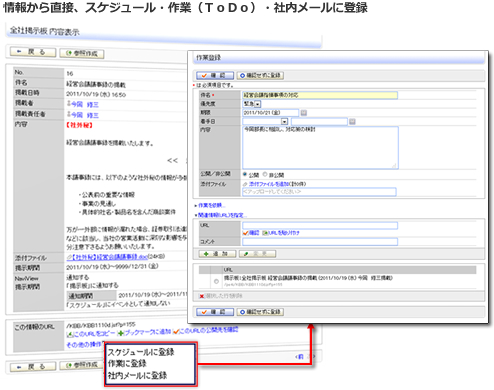This screenshot has width=494, height=390.
Task: Click 掲示期間 value 2011/10/19～9999/12/31
Action: tap(112, 267)
